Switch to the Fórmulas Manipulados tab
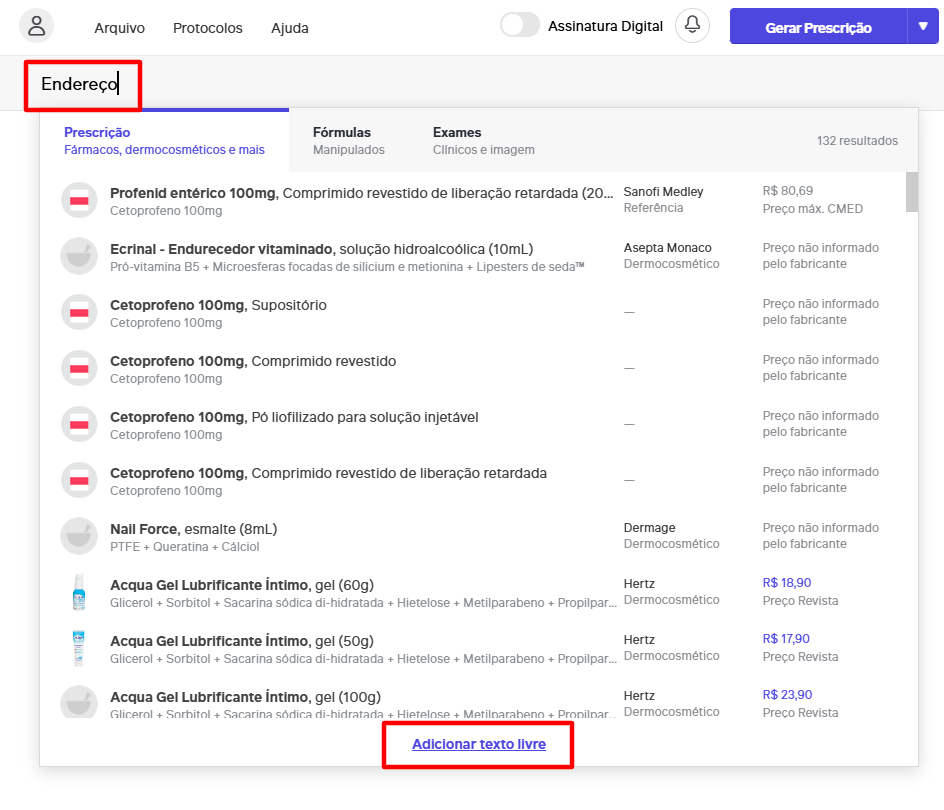The image size is (944, 810). coord(349,141)
